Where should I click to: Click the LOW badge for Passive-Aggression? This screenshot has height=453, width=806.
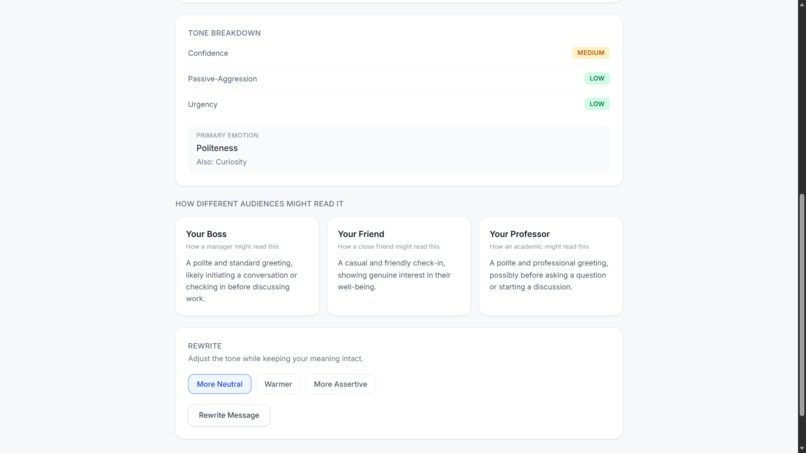point(597,79)
